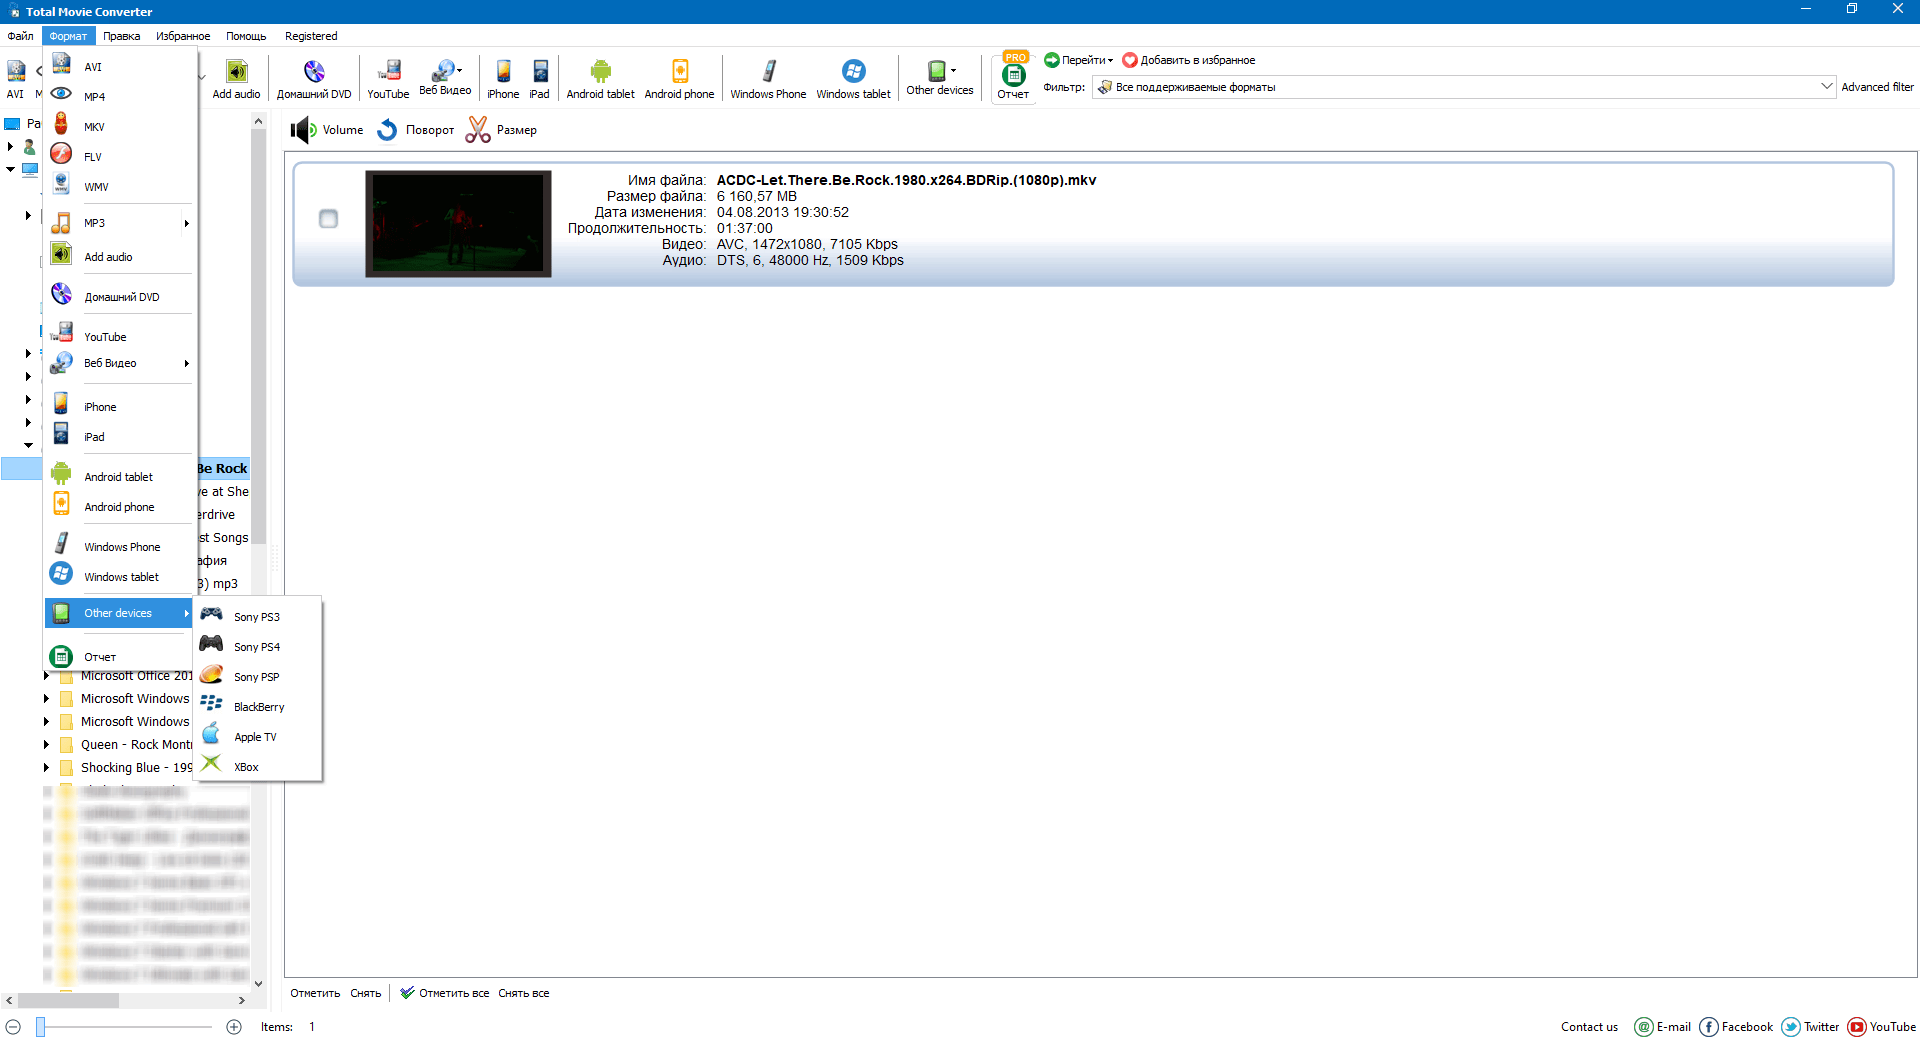
Task: Open the Избранное menu
Action: click(x=183, y=36)
